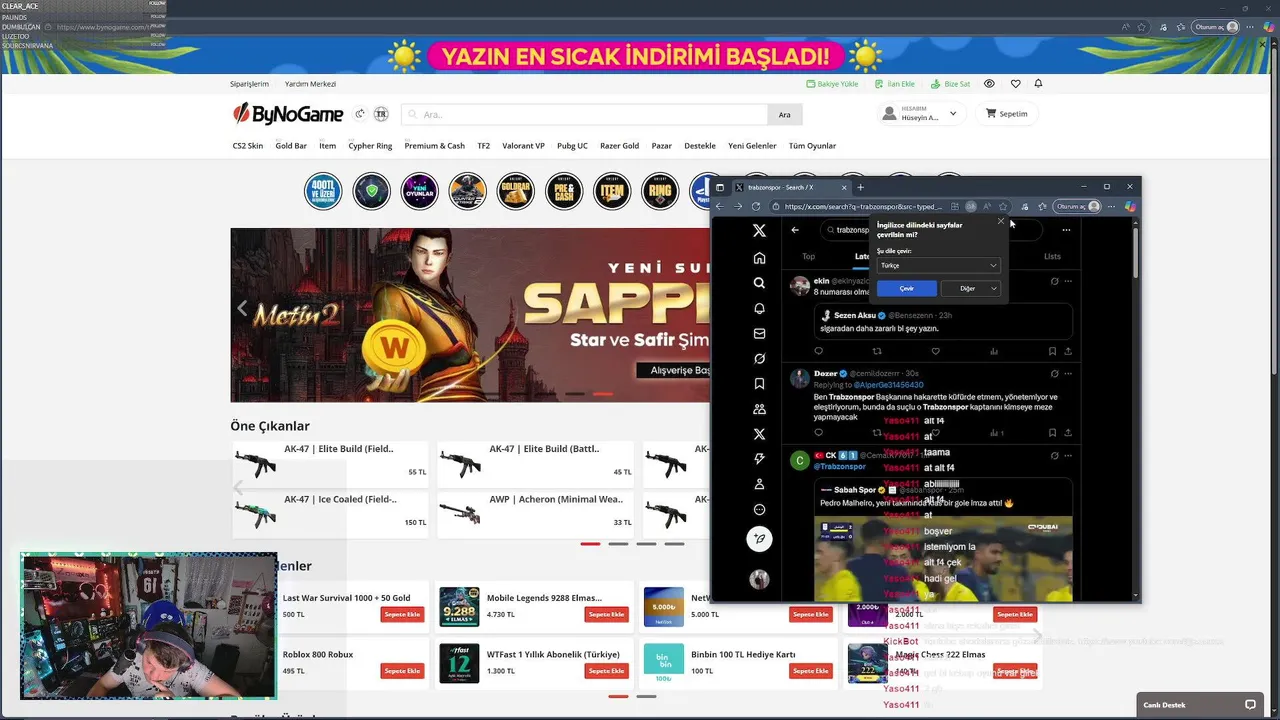Like the Sezen Aksu quoted post
Screen dimensions: 1280x720
tap(935, 351)
